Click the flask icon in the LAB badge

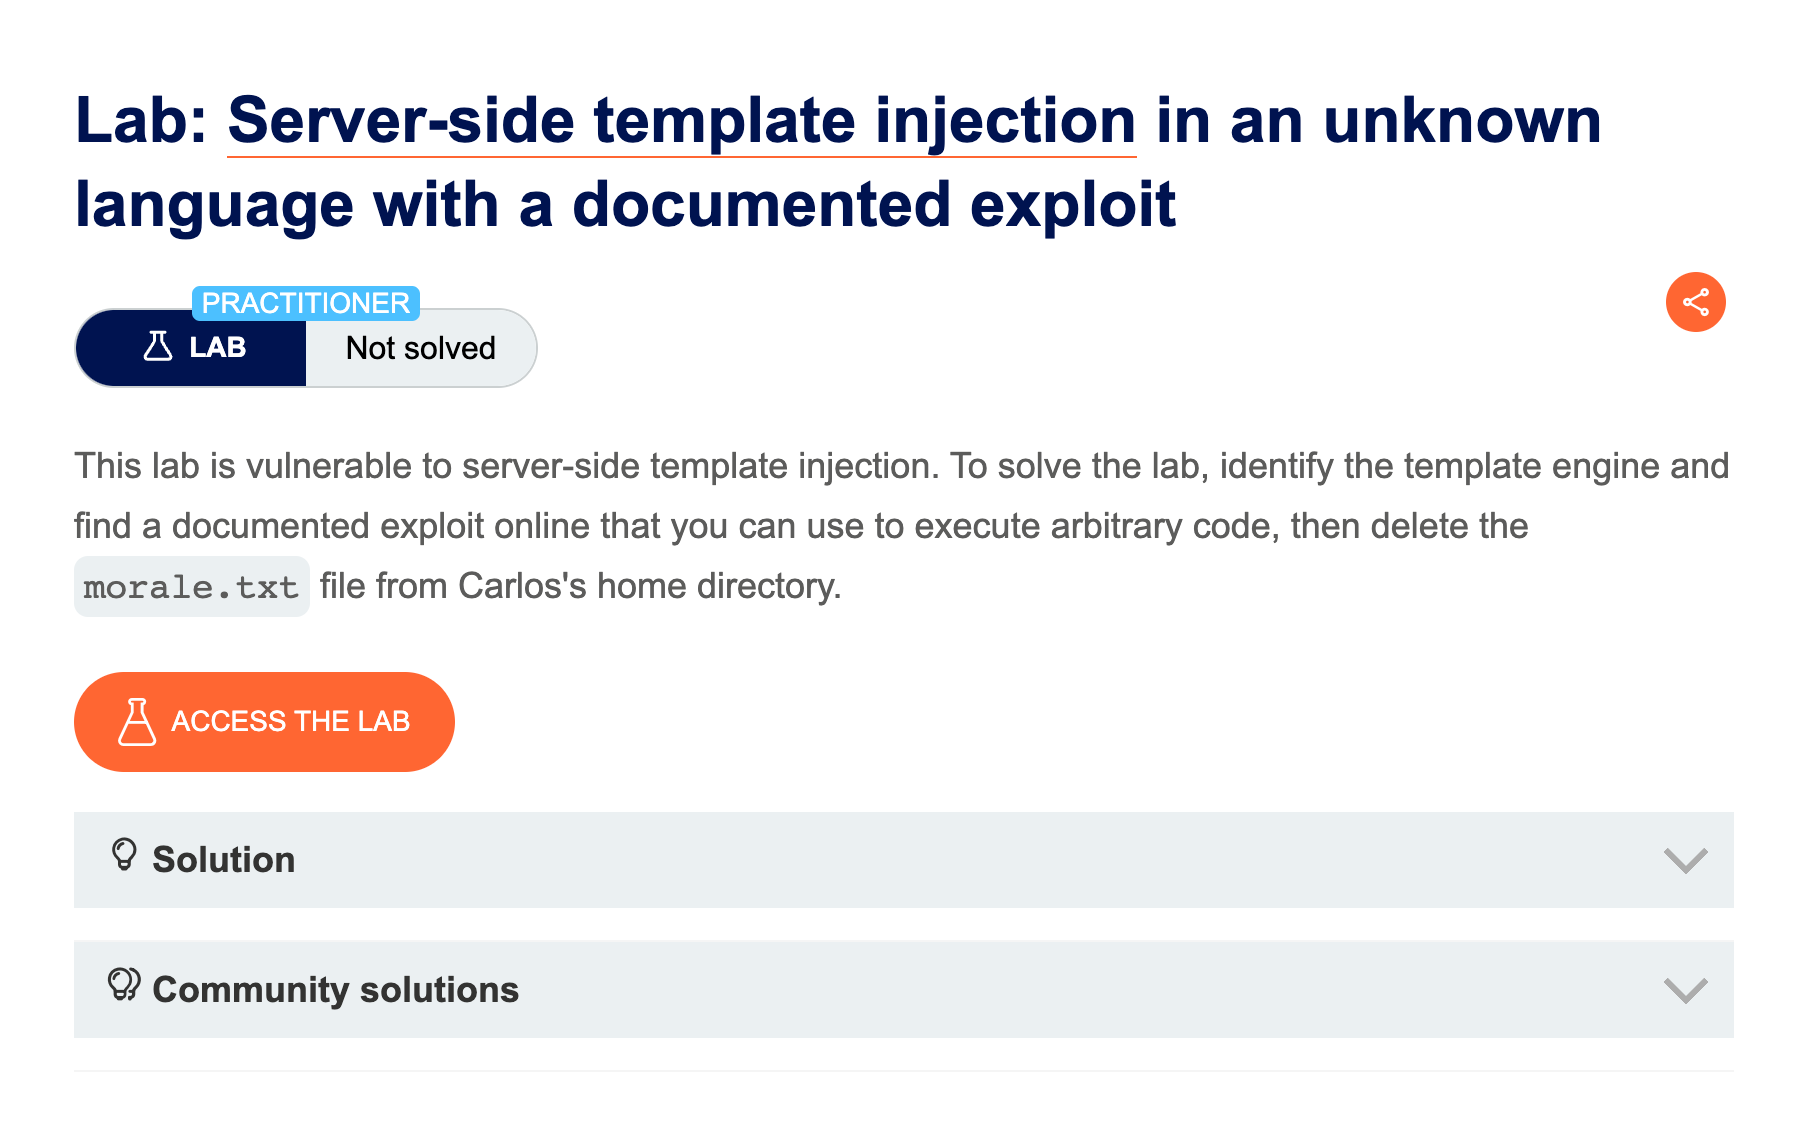158,347
